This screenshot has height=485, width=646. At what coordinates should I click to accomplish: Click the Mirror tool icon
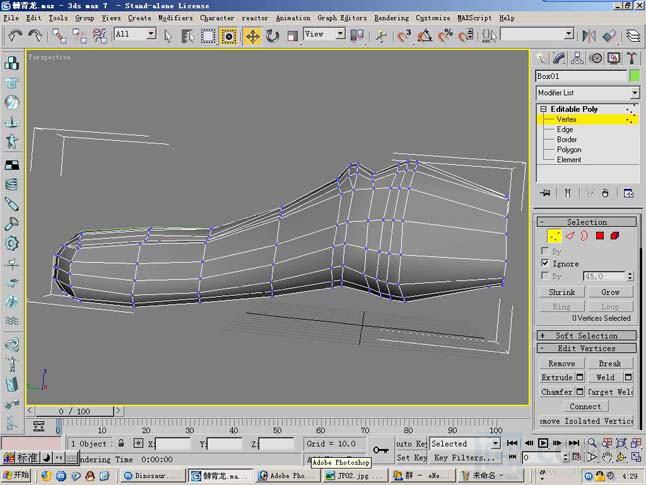click(x=589, y=36)
